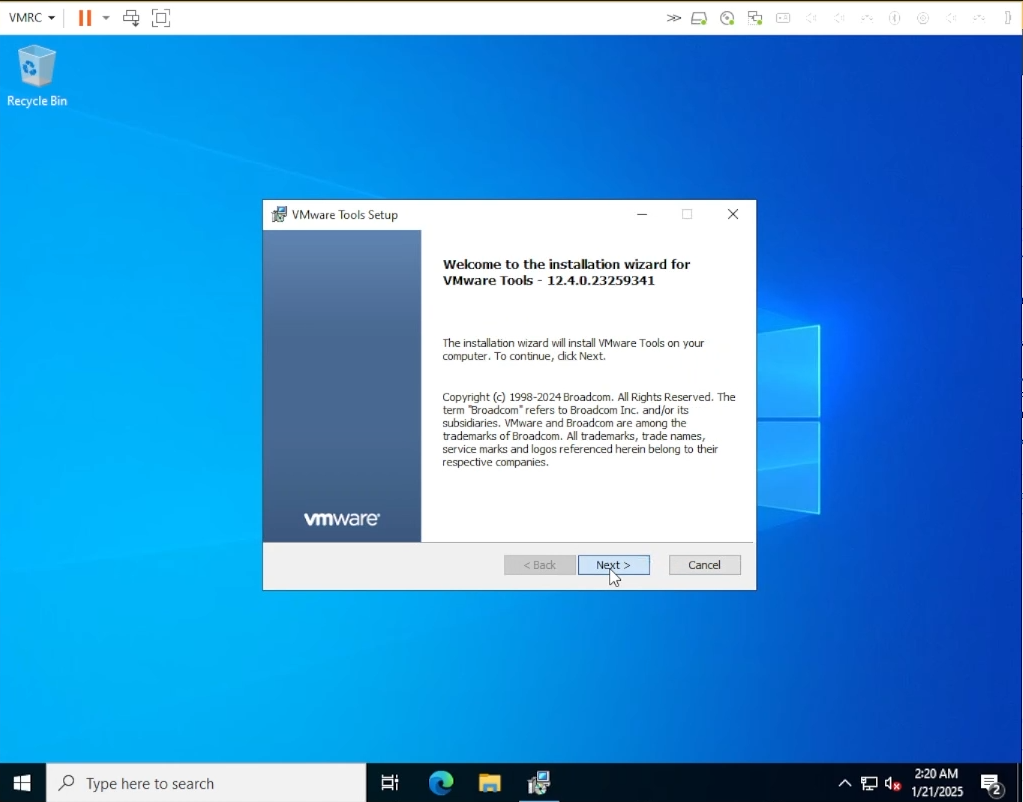Expand the pause button dropdown arrow
Image resolution: width=1023 pixels, height=802 pixels.
[105, 17]
